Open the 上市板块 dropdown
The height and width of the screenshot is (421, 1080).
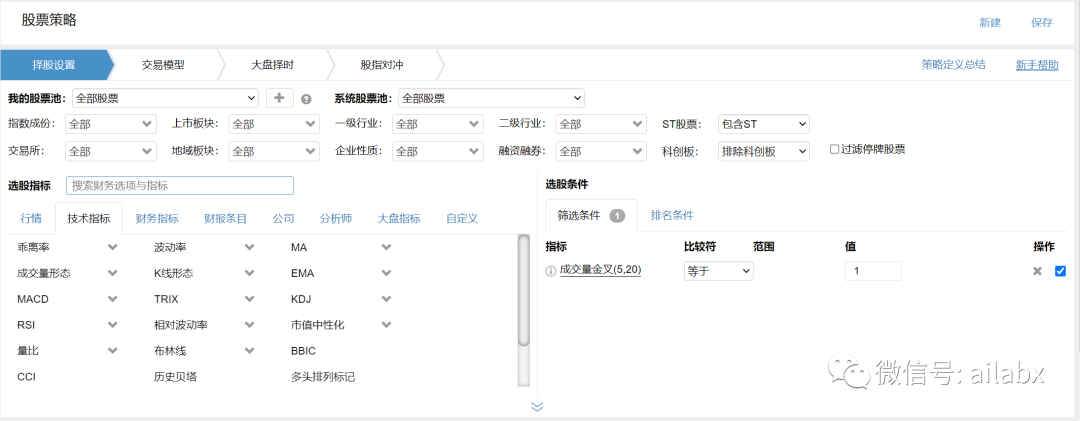click(x=274, y=124)
